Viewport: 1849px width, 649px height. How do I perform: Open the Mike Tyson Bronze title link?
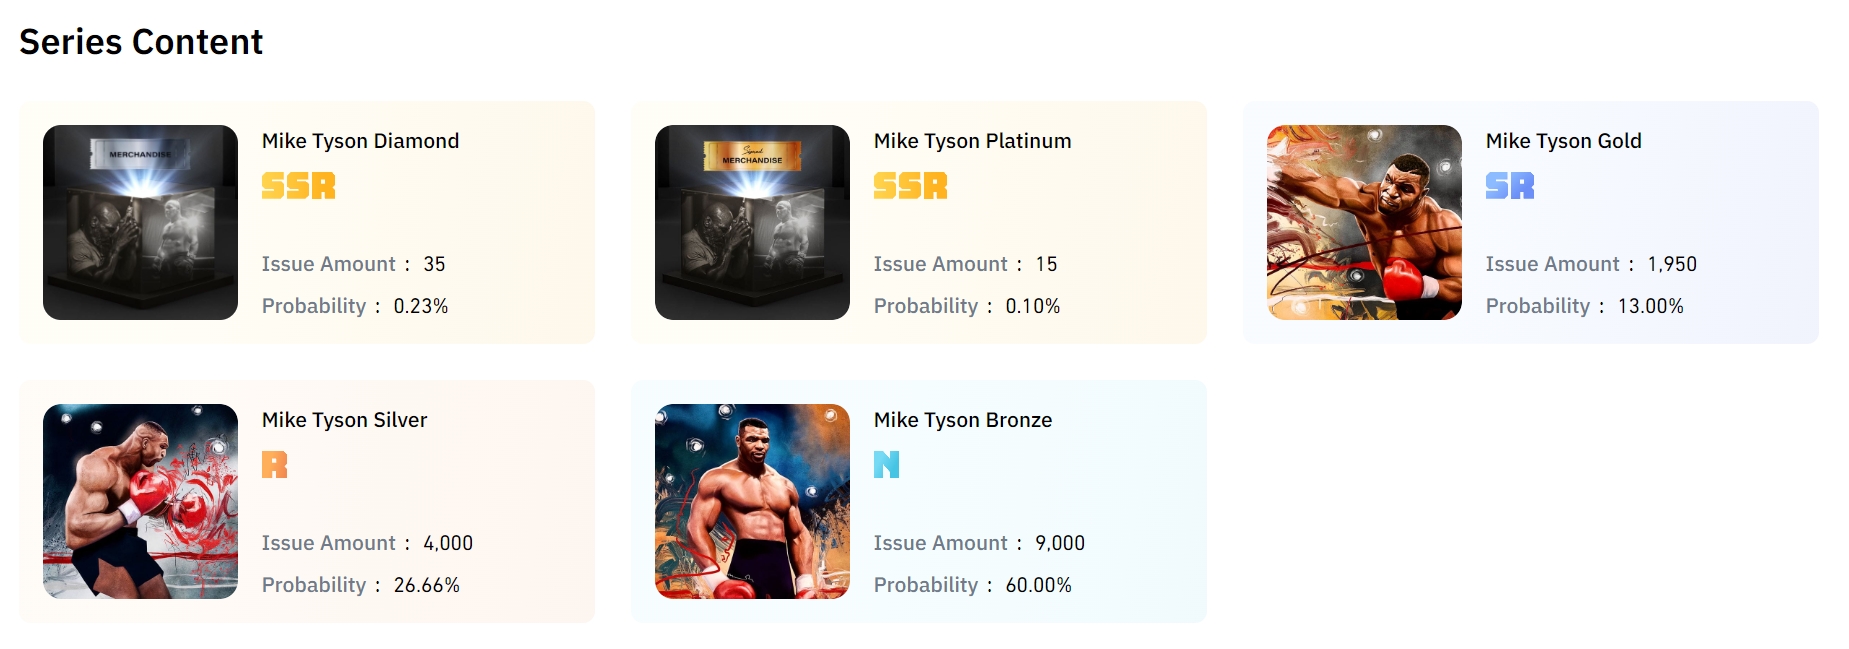coord(962,420)
